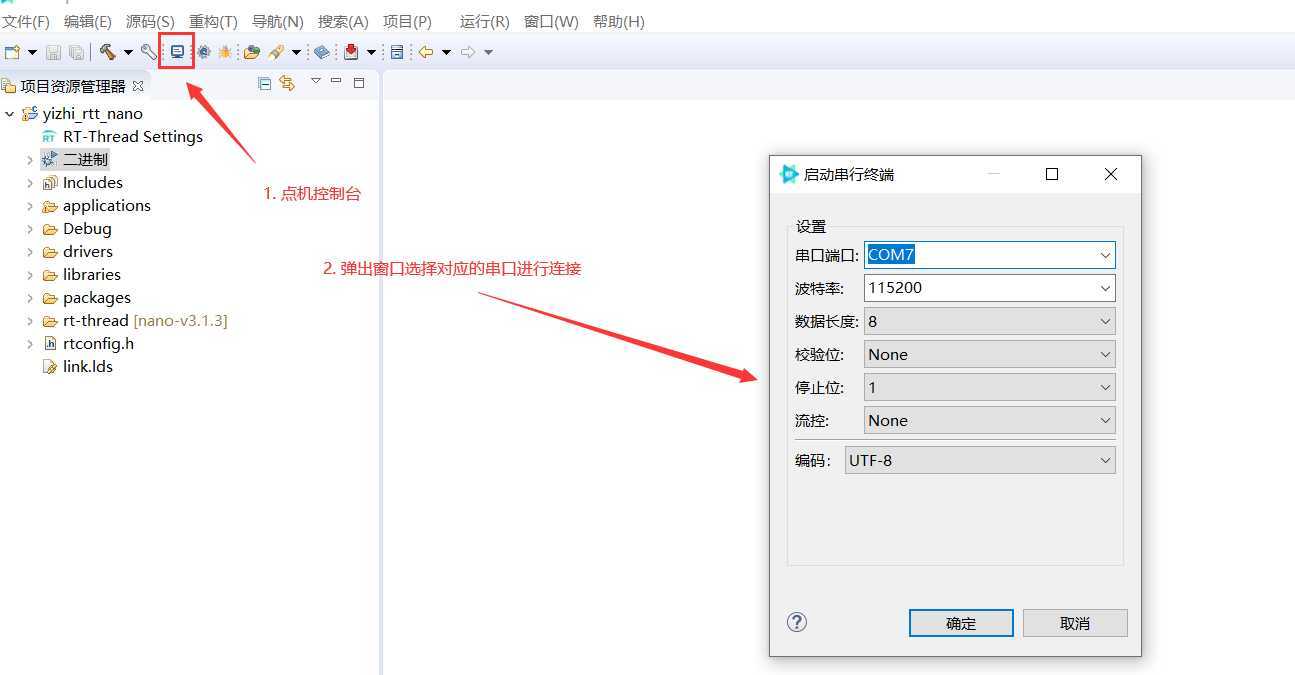Click the hammer Build icon
Image resolution: width=1295 pixels, height=675 pixels.
coord(107,52)
